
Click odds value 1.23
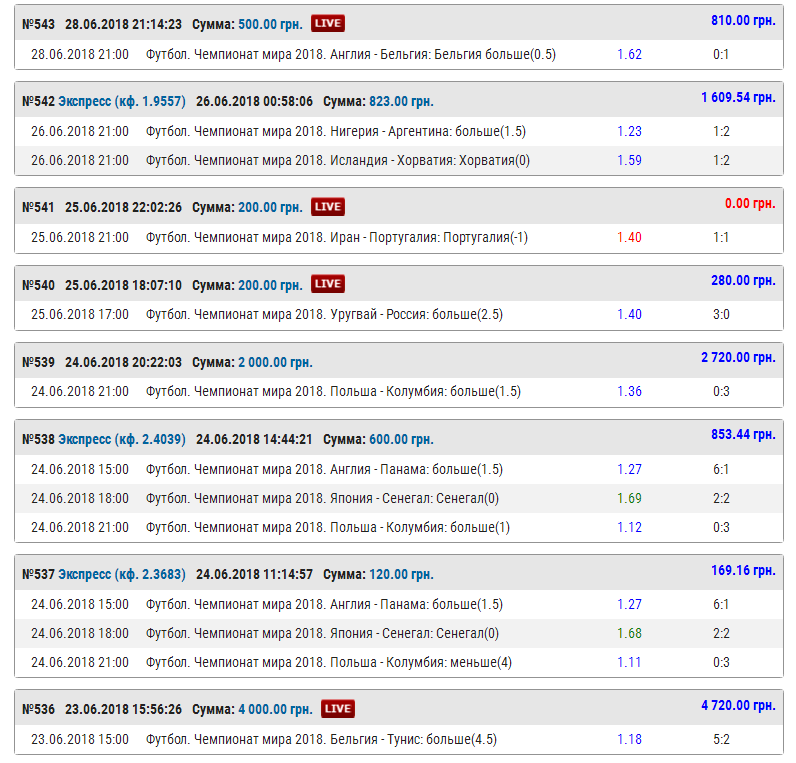pyautogui.click(x=629, y=131)
